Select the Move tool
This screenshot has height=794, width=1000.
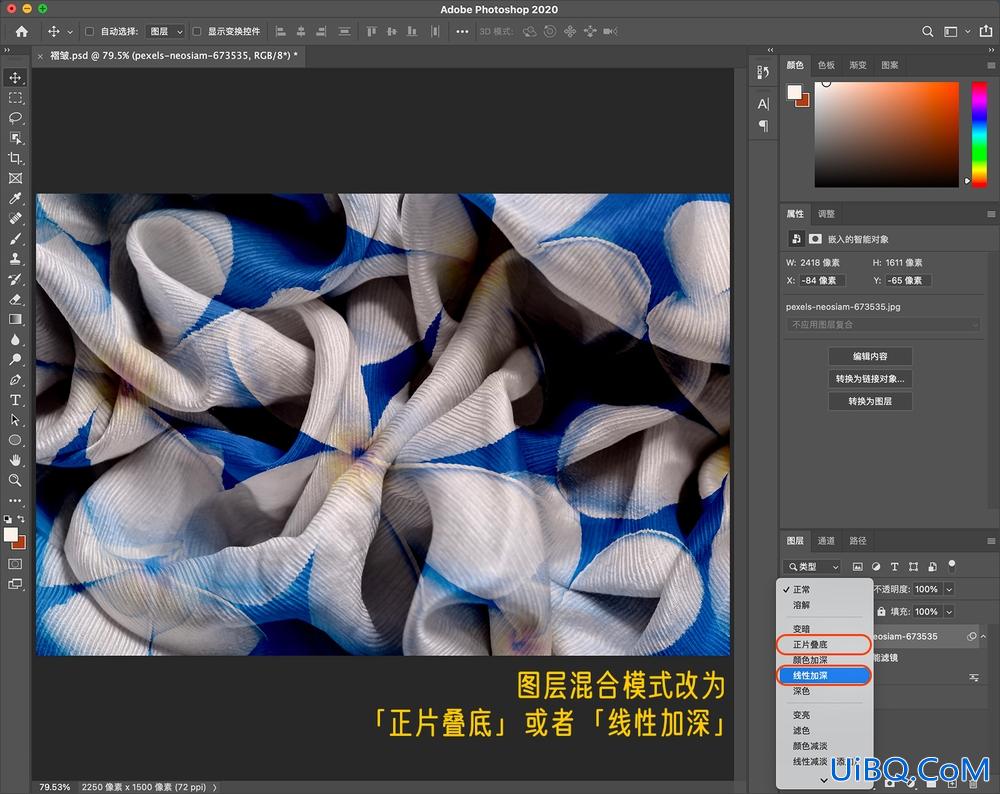(x=15, y=78)
